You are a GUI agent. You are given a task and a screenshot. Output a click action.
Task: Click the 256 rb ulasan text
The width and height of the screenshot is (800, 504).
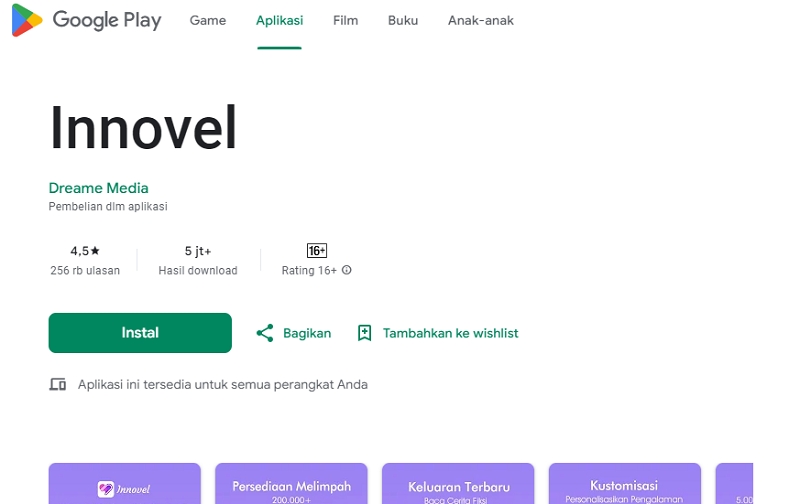(85, 270)
